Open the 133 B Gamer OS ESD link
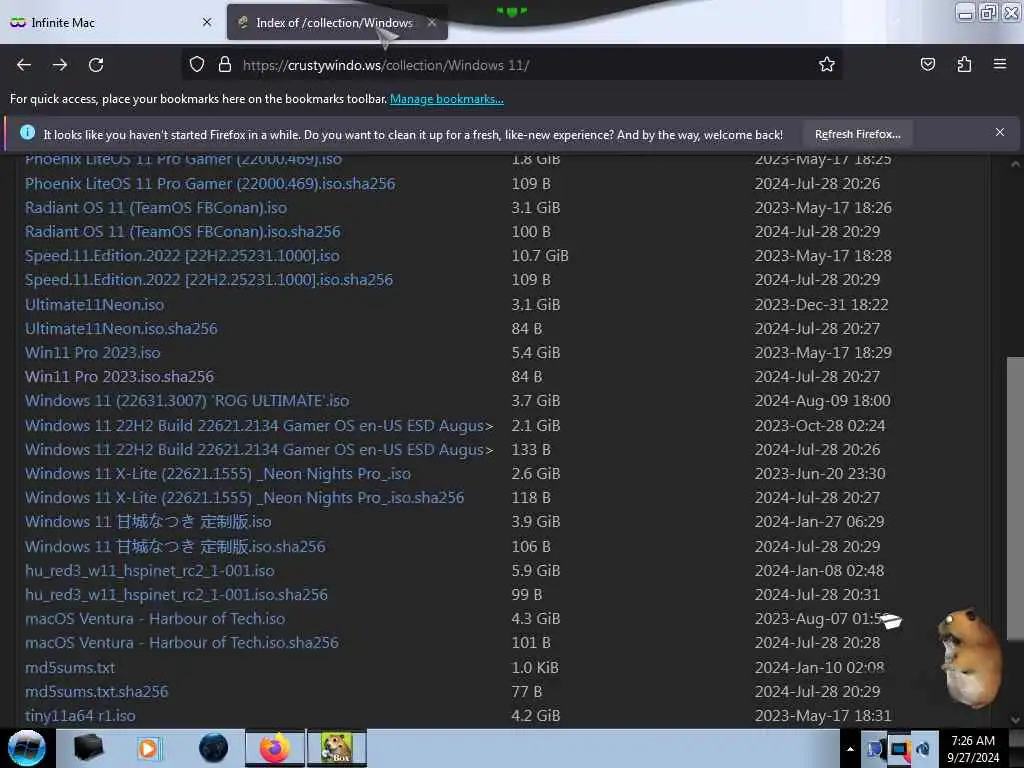1024x768 pixels. (259, 449)
